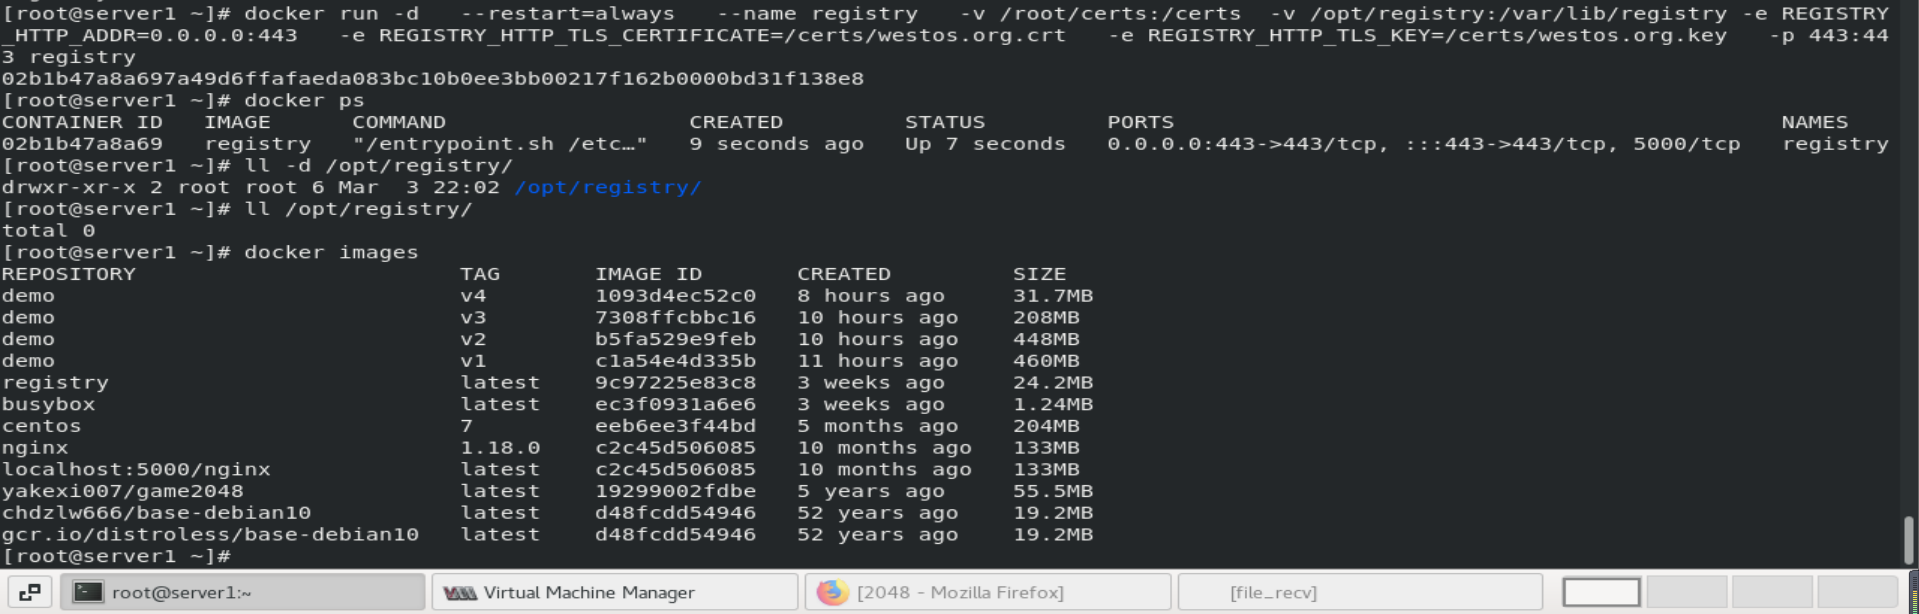1919x614 pixels.
Task: Click the NAMES column header in docker ps
Action: (x=1814, y=122)
